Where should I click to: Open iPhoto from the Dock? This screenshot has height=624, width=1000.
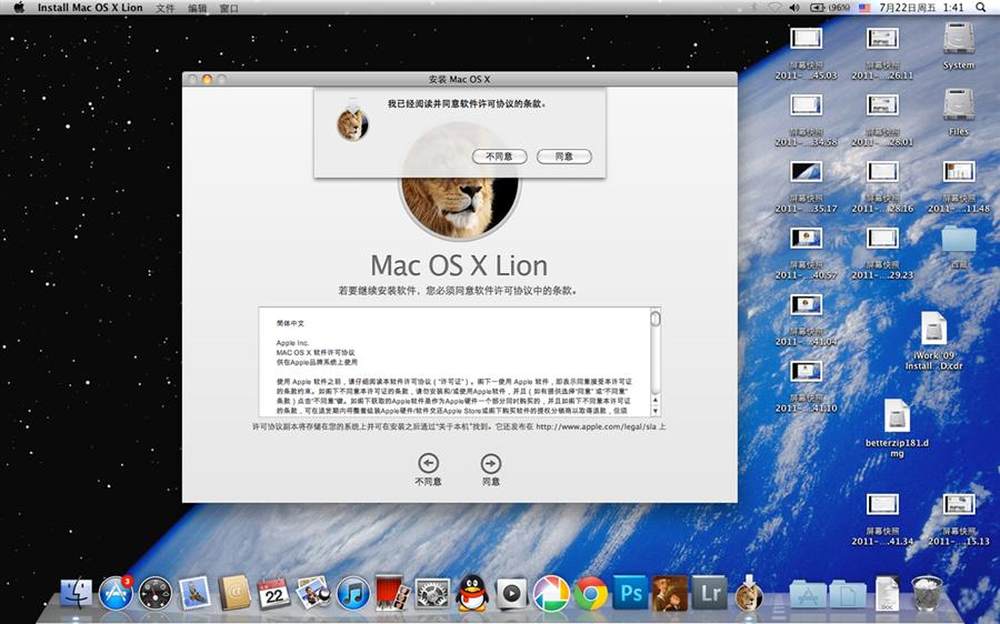[312, 593]
